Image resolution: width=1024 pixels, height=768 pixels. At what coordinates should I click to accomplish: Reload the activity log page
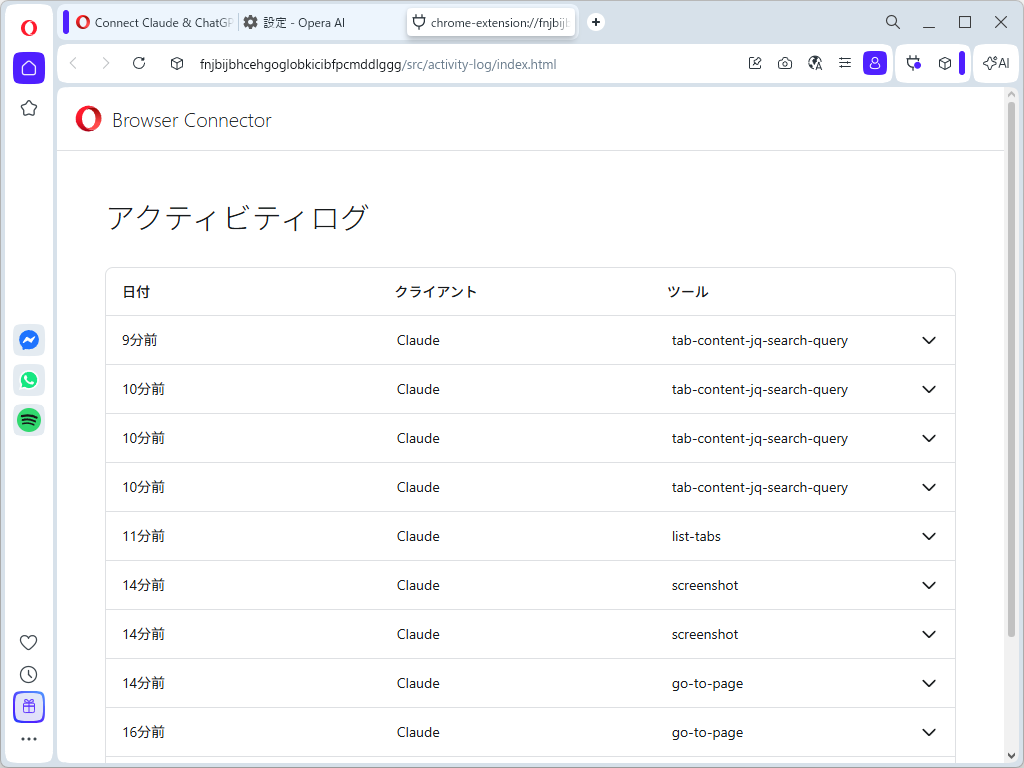140,62
